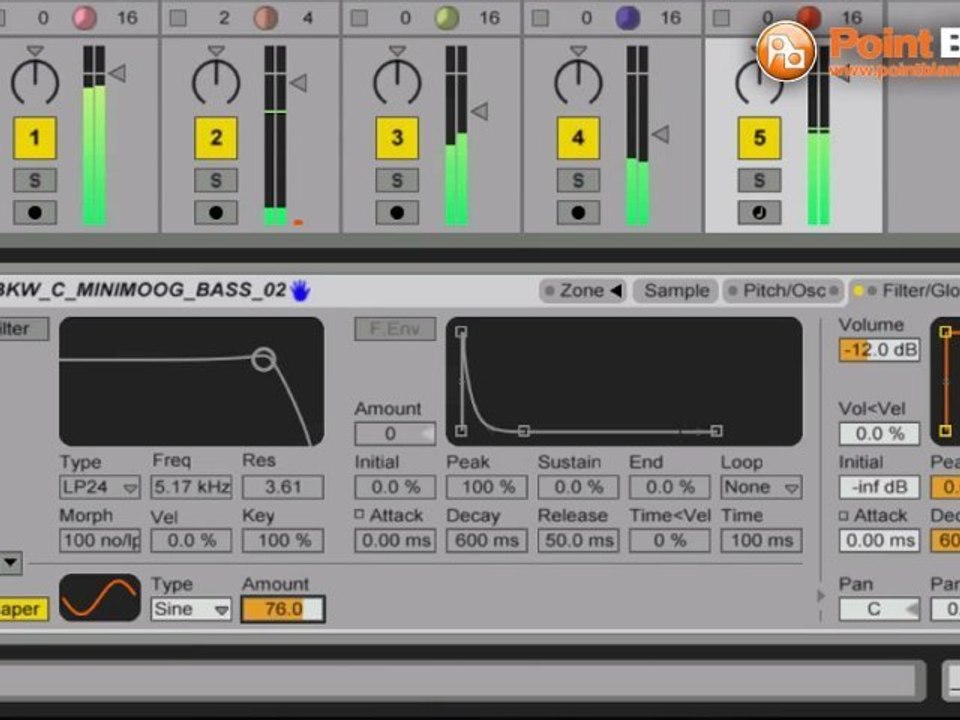Solo track 4
This screenshot has width=960, height=720.
click(578, 181)
